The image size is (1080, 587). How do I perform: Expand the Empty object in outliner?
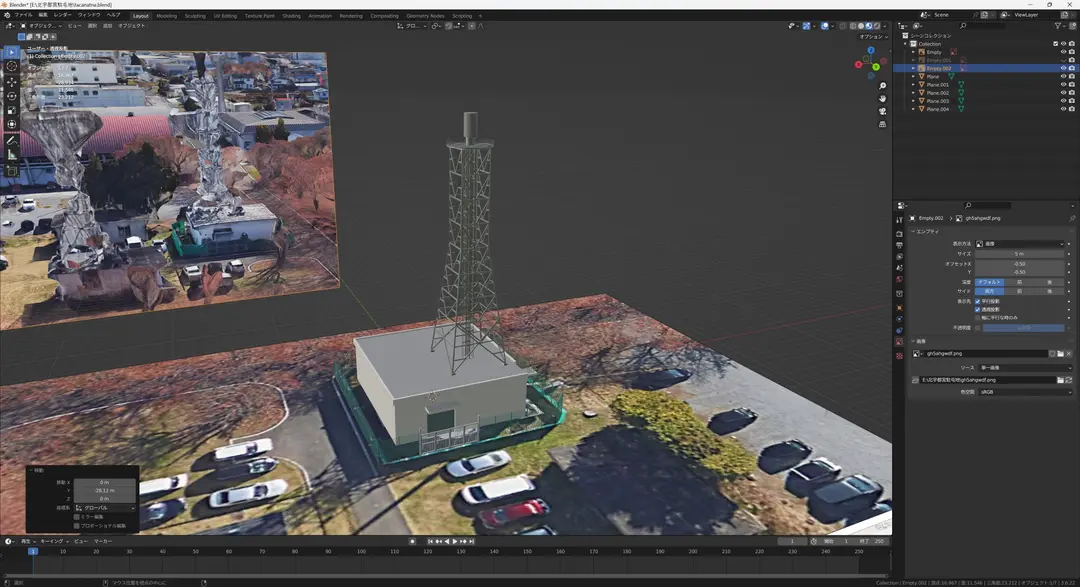click(914, 52)
